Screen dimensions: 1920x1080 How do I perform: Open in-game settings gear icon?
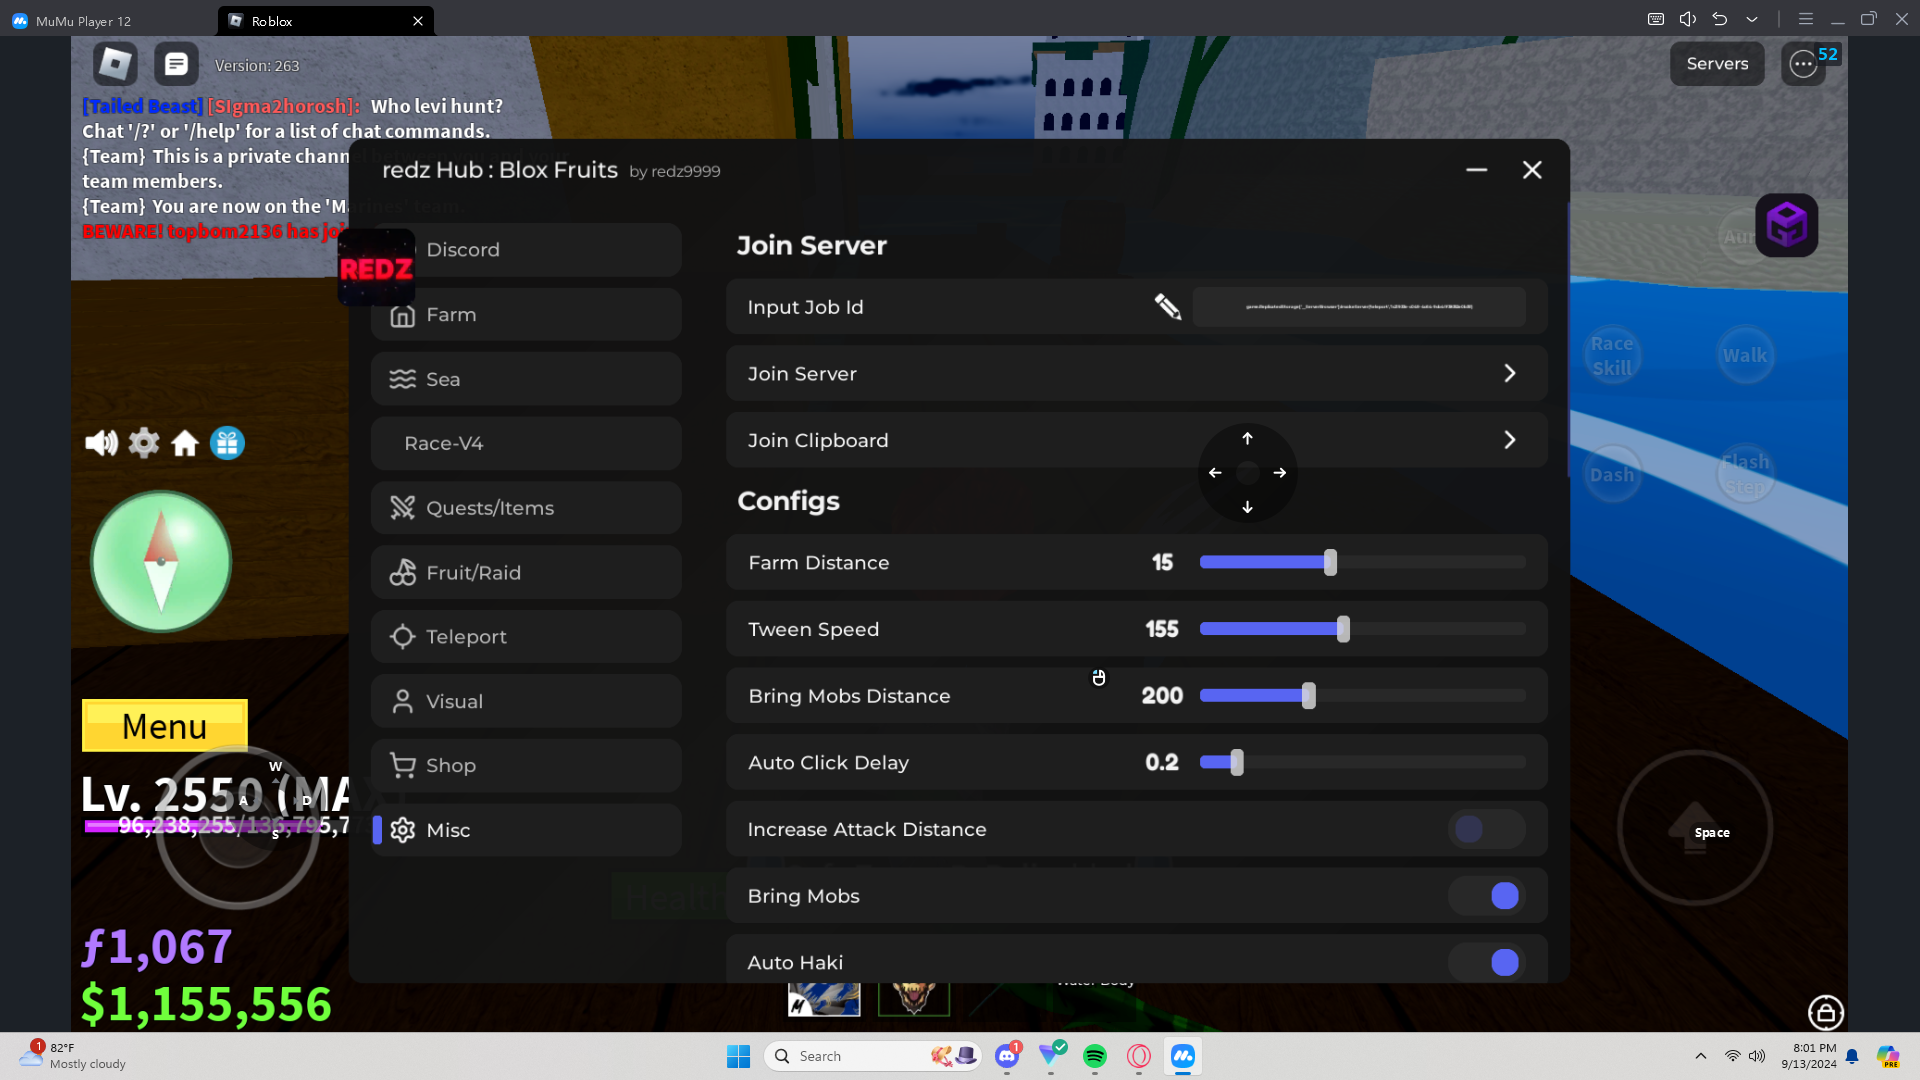[x=144, y=442]
